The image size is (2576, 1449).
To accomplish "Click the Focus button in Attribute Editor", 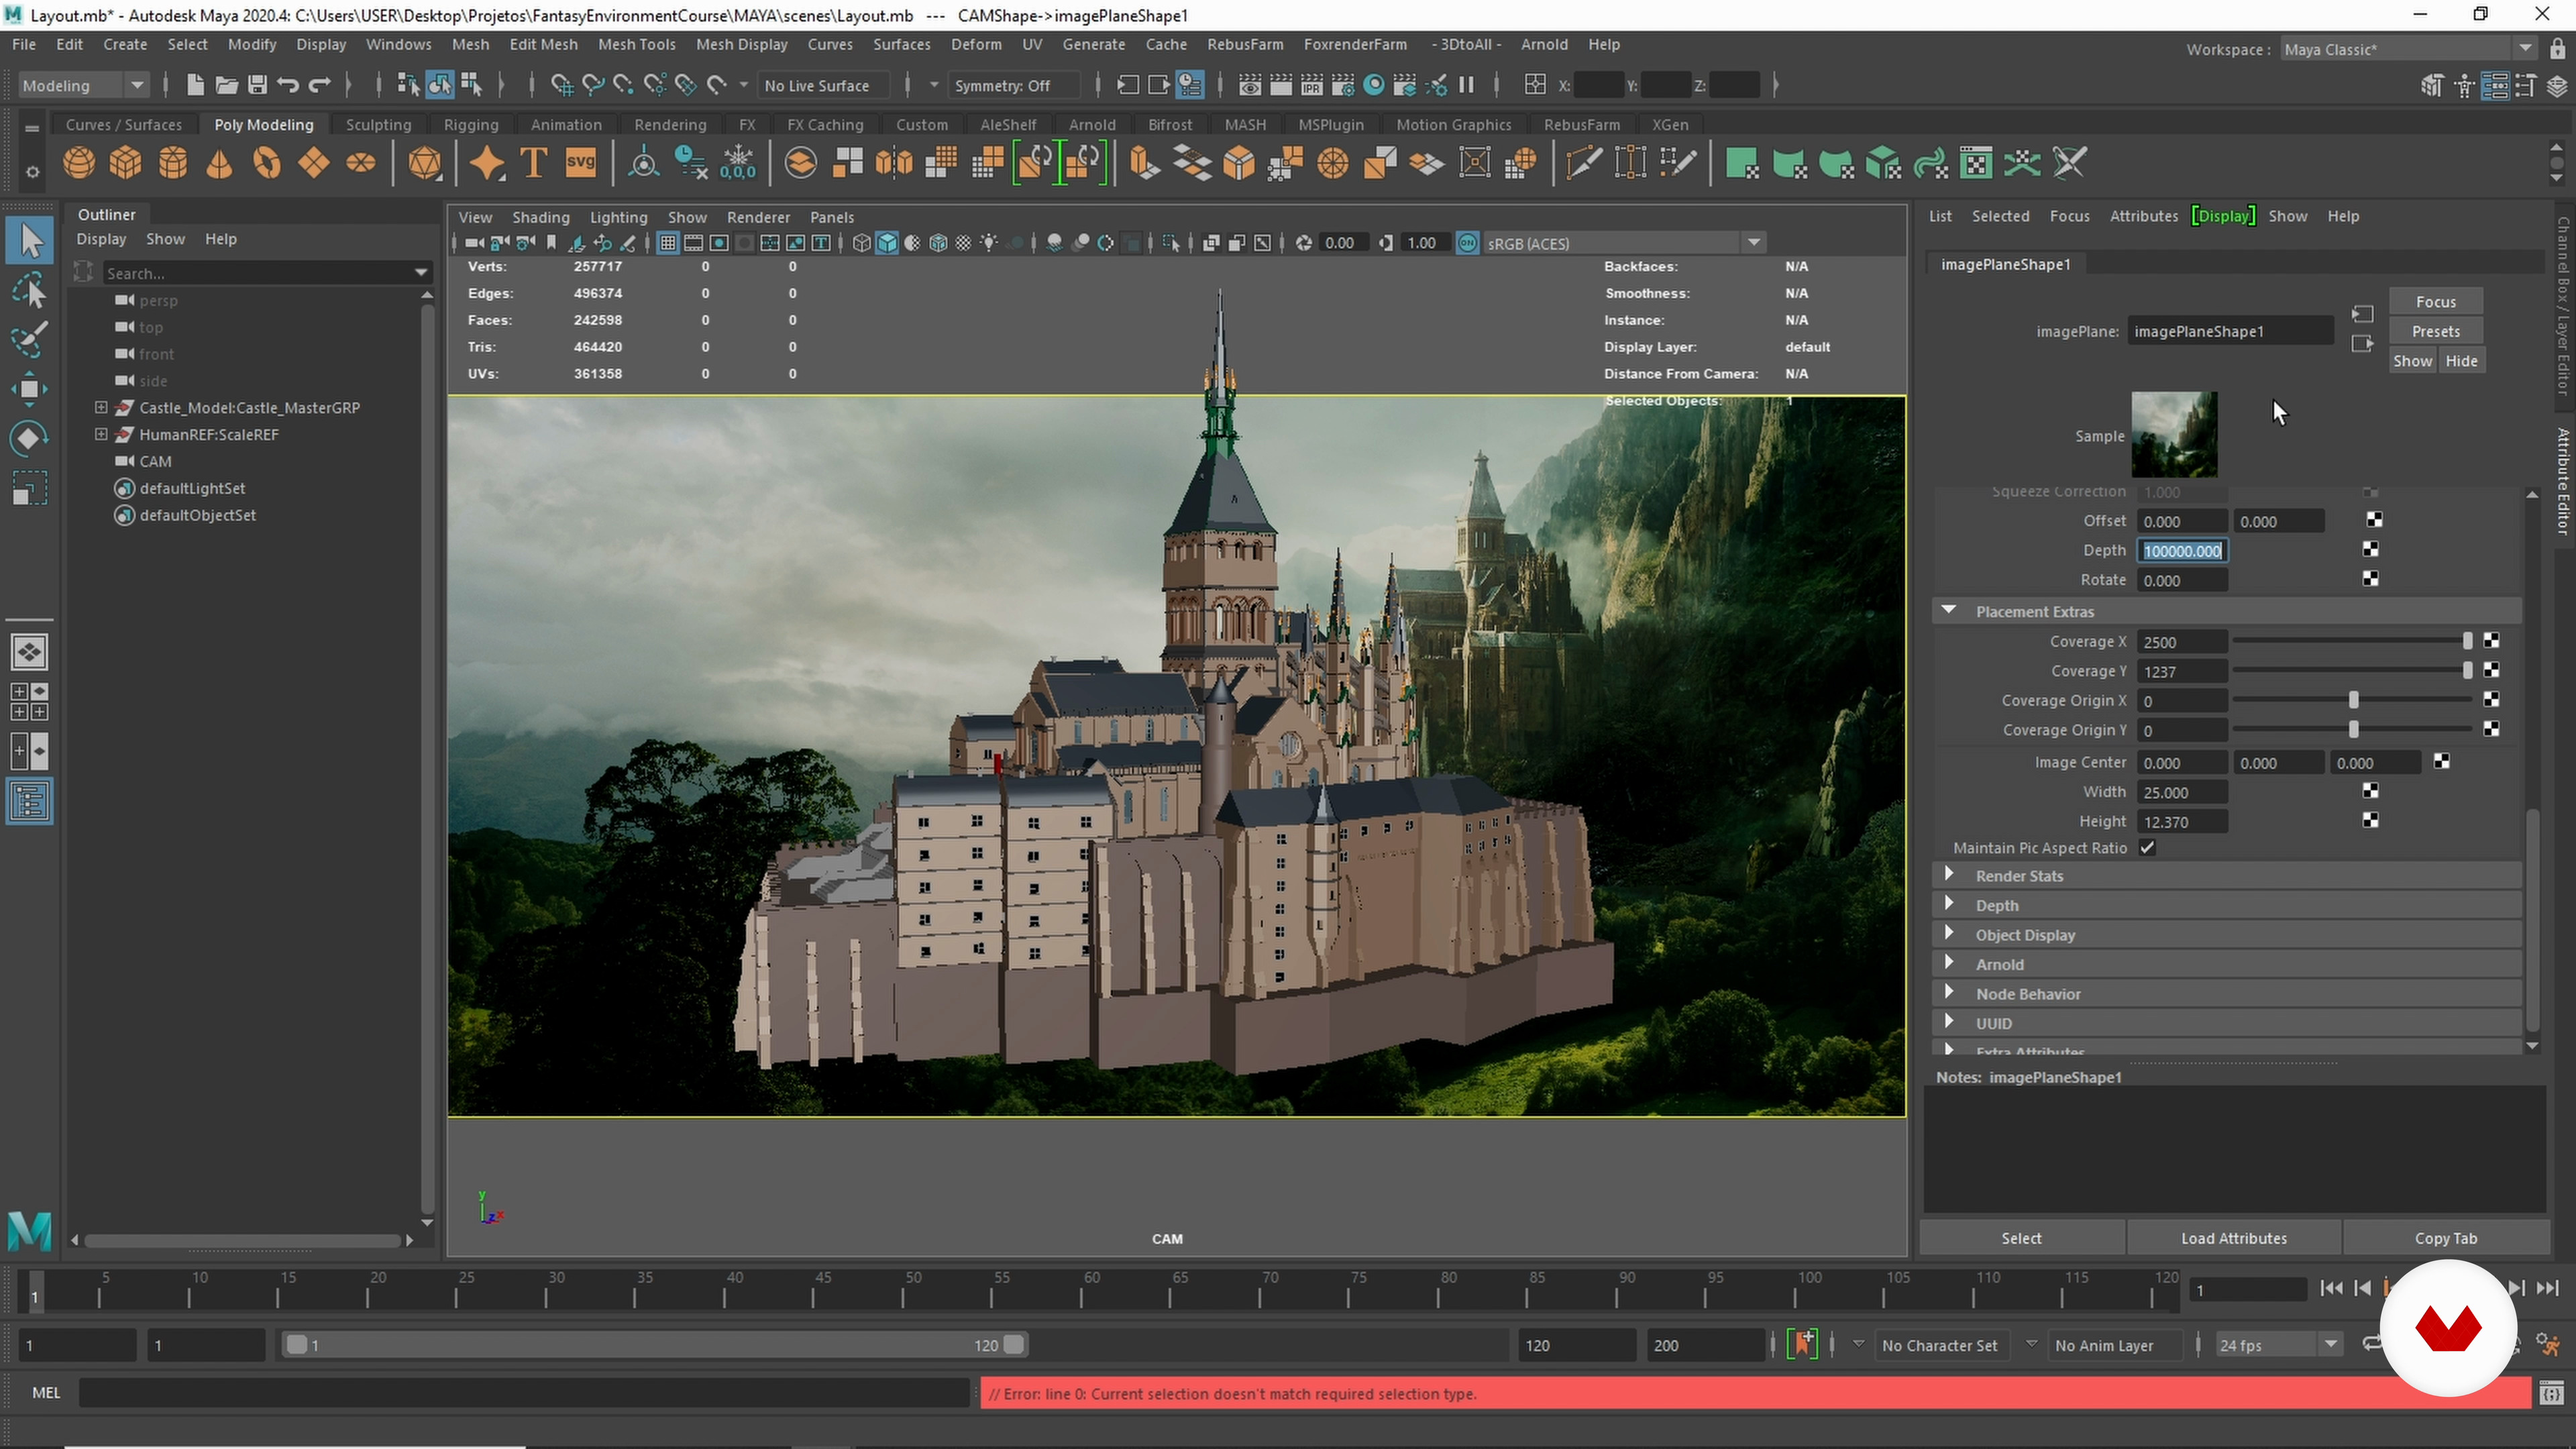I will point(2436,301).
